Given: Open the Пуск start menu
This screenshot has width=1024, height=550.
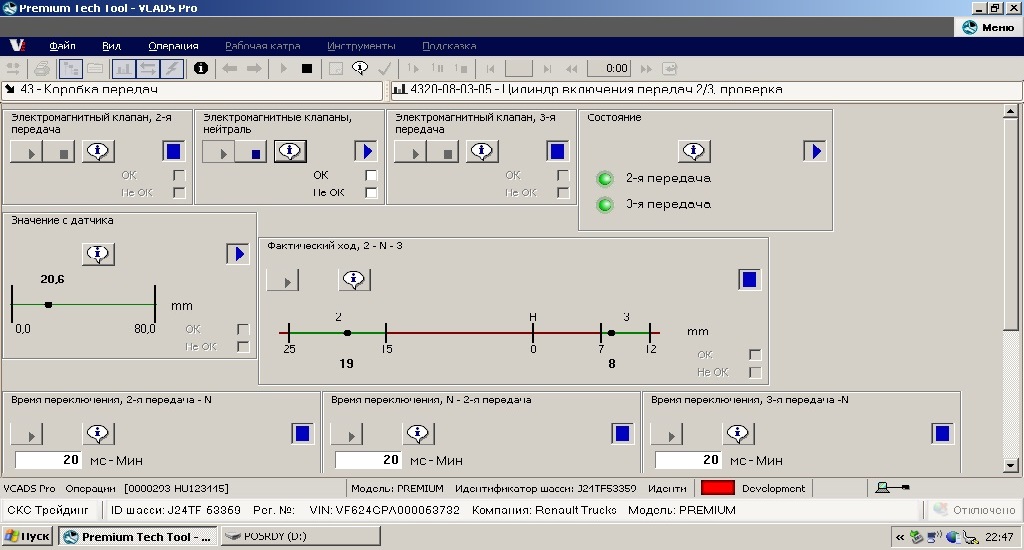Looking at the screenshot, I should tap(27, 536).
